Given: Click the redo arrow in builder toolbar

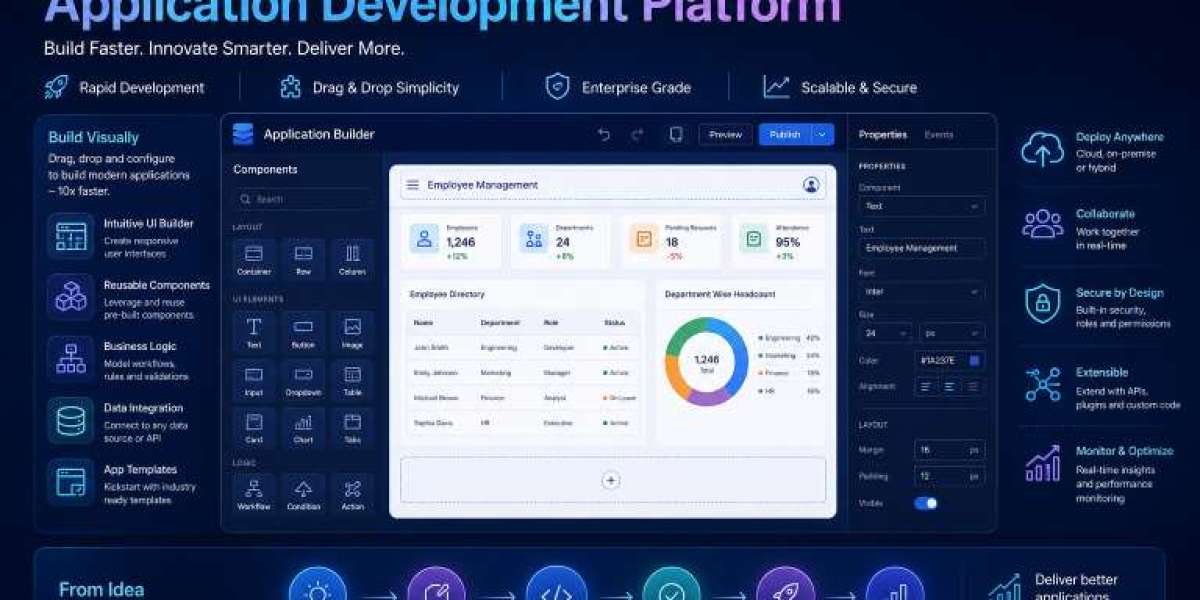Looking at the screenshot, I should 637,134.
